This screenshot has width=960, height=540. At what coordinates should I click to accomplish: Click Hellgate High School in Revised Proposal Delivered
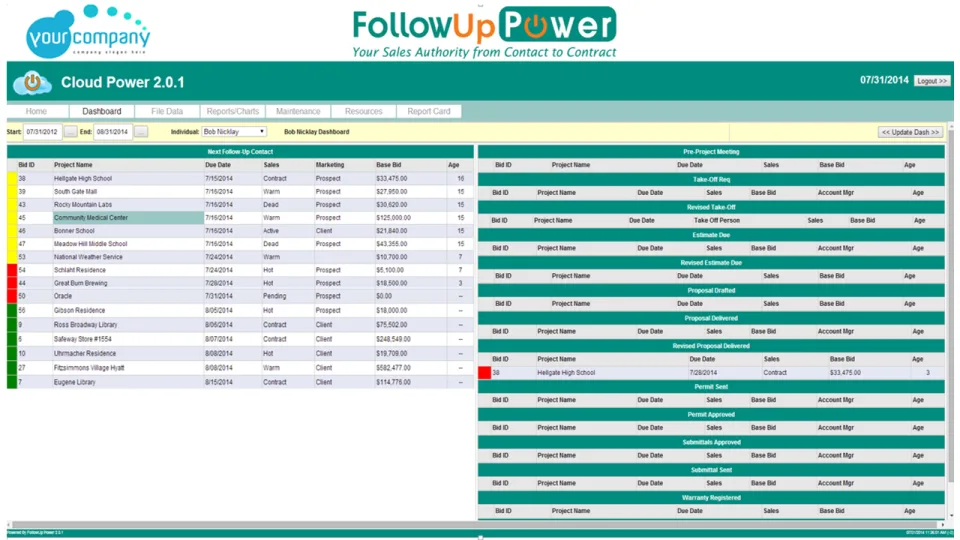(566, 372)
